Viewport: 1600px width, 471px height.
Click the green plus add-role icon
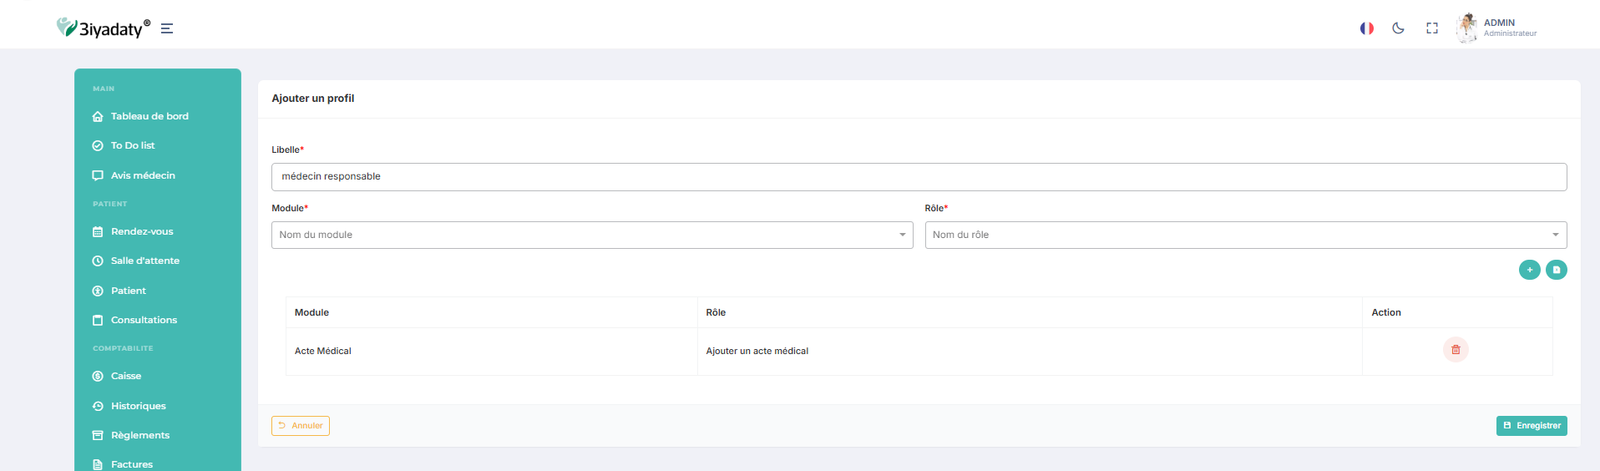point(1529,269)
